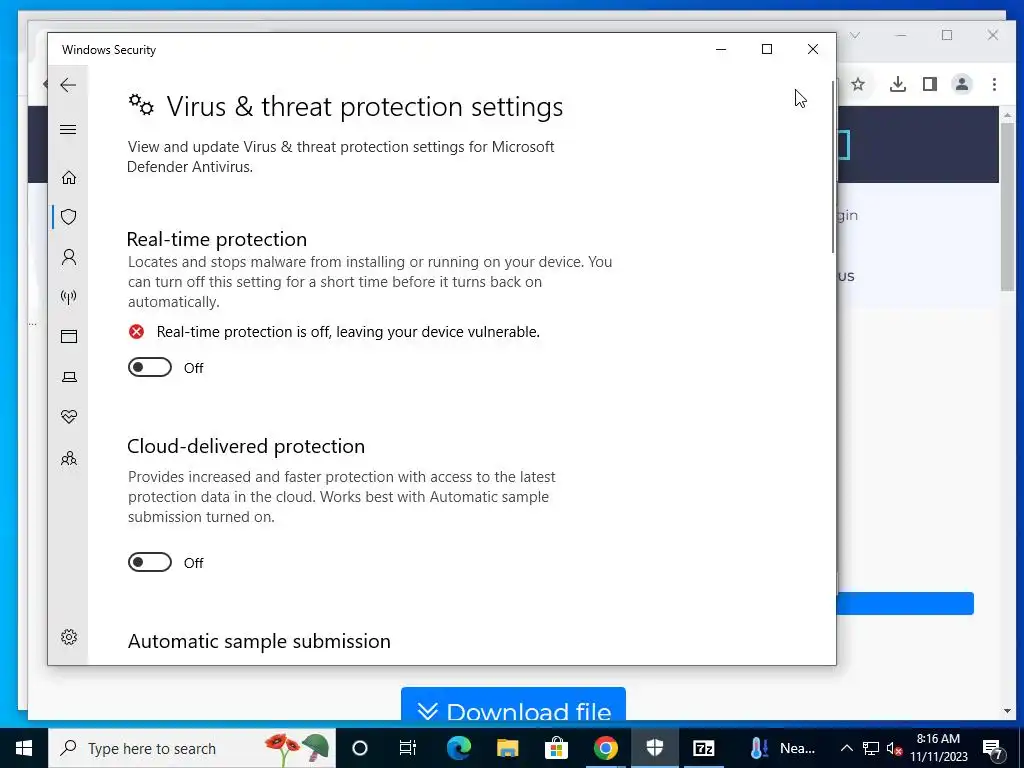Open Windows Security settings gear icon
Screen dimensions: 1024x768
pos(69,637)
